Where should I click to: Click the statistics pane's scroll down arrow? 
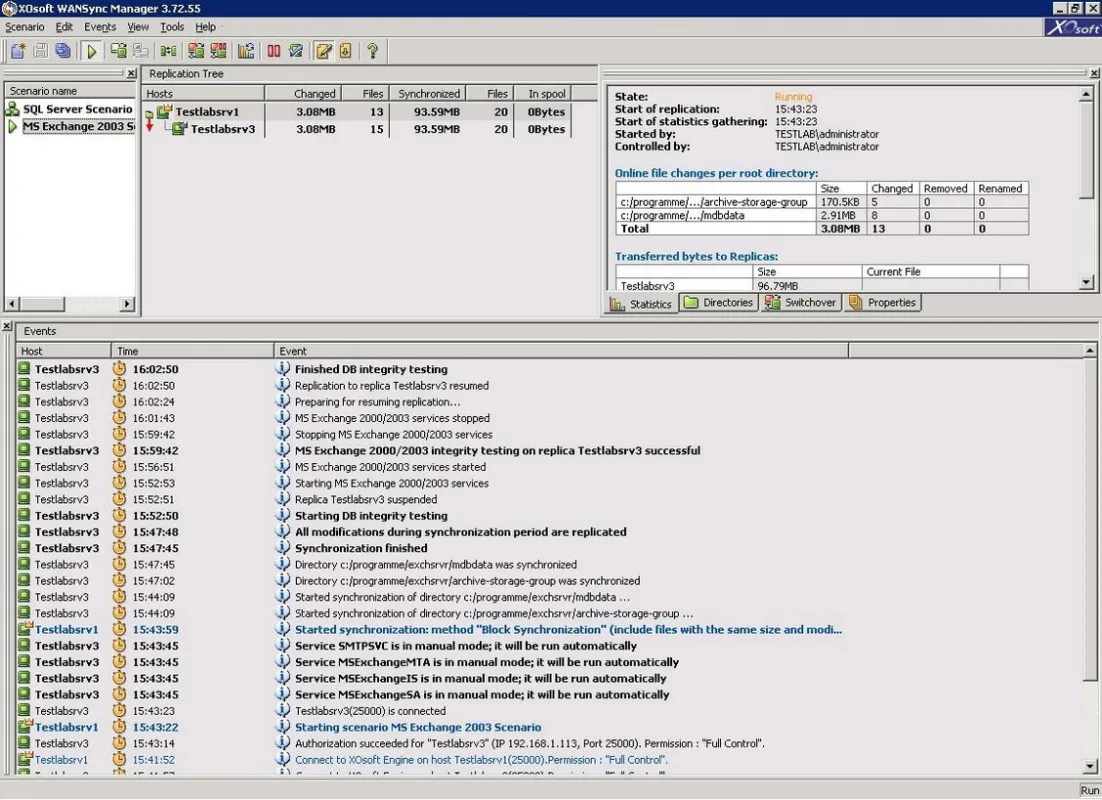(1087, 282)
